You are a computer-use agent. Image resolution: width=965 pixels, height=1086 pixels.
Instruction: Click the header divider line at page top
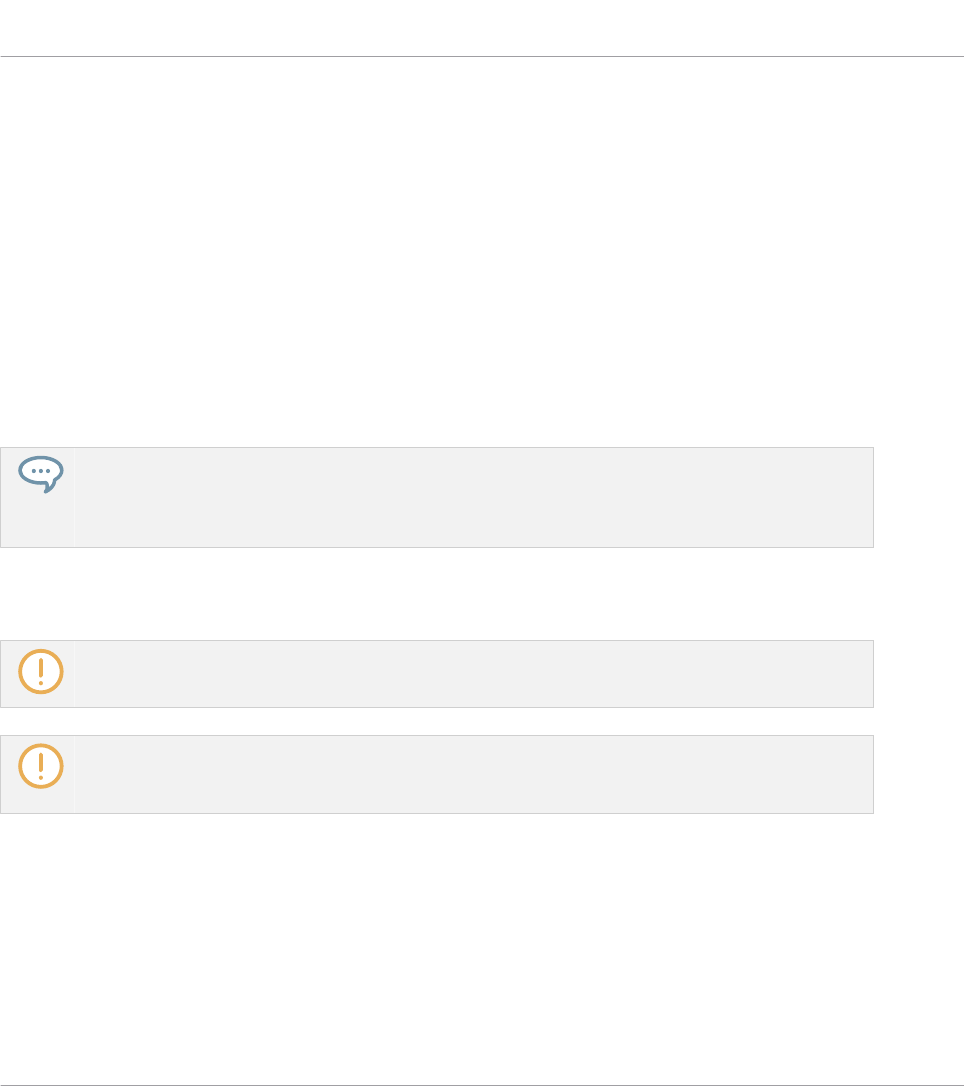tap(482, 57)
